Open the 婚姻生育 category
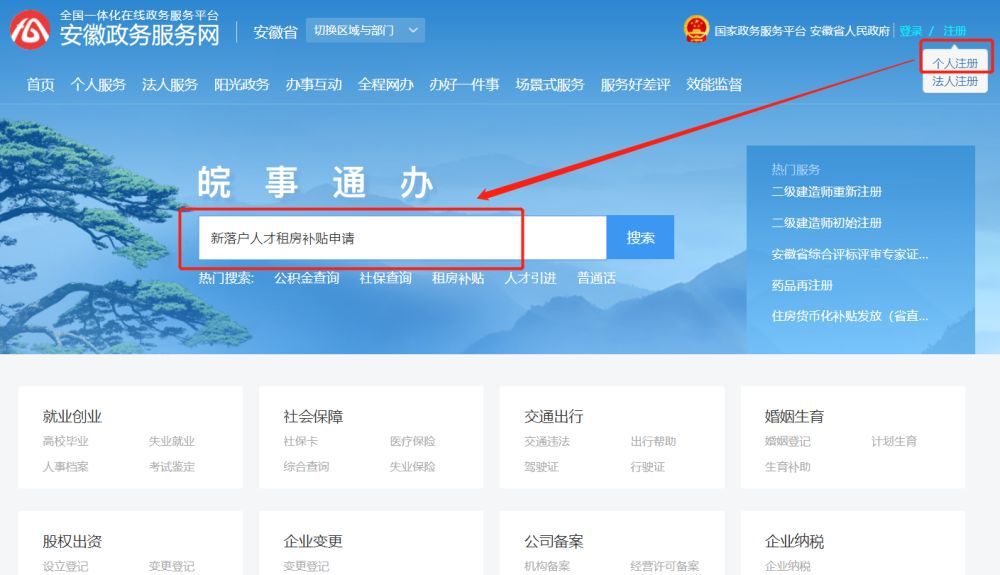 tap(794, 417)
